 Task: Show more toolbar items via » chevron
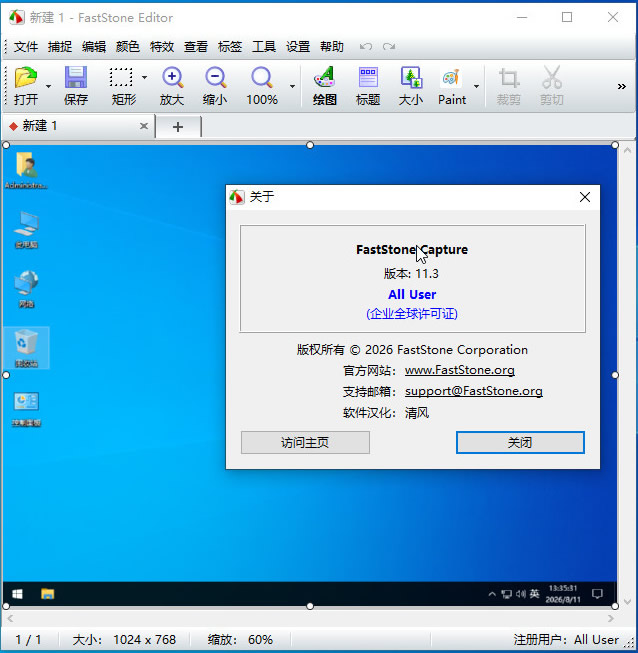click(622, 86)
